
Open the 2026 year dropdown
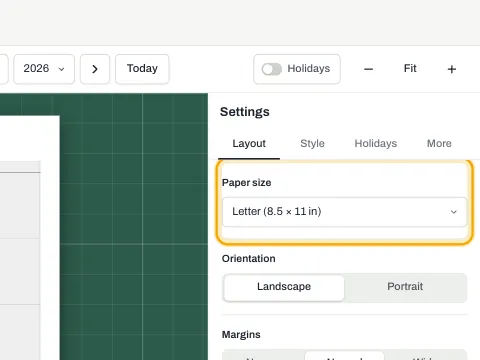[44, 69]
